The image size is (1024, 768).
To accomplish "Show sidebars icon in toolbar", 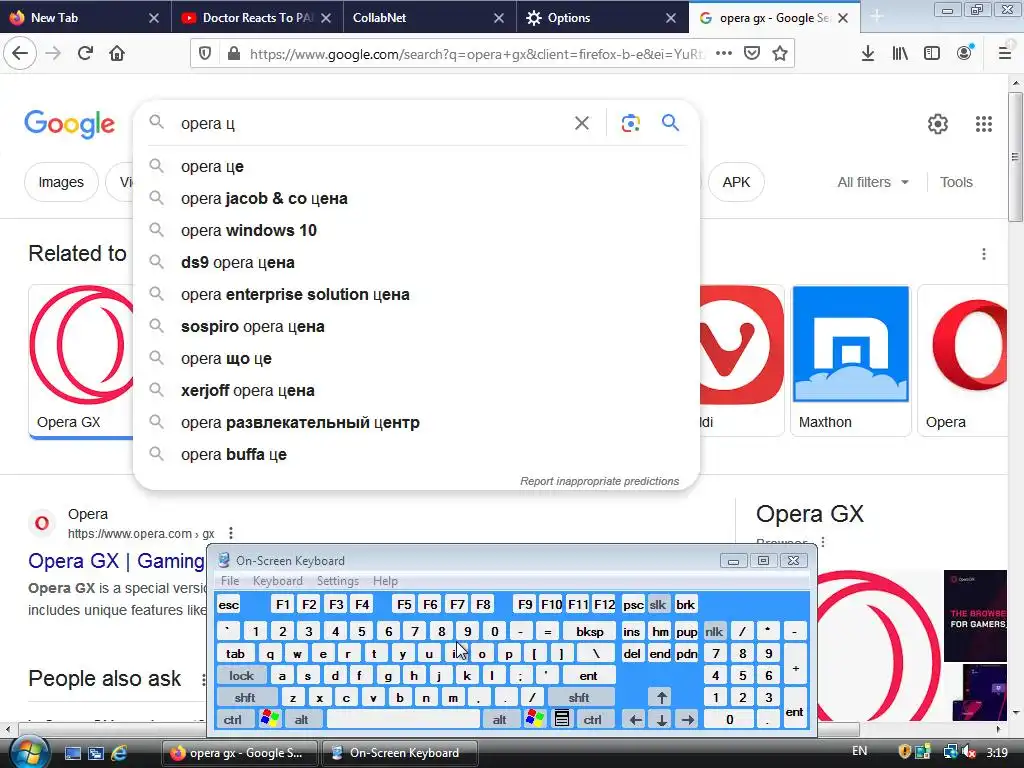I will [932, 54].
